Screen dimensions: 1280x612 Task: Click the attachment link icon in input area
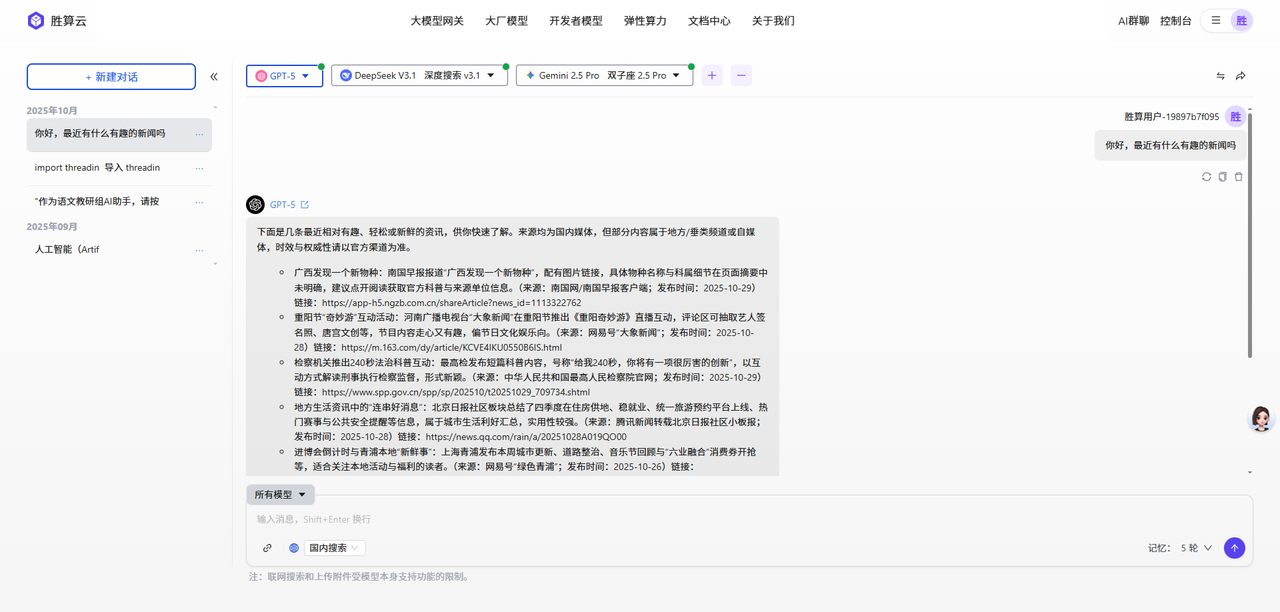click(267, 548)
